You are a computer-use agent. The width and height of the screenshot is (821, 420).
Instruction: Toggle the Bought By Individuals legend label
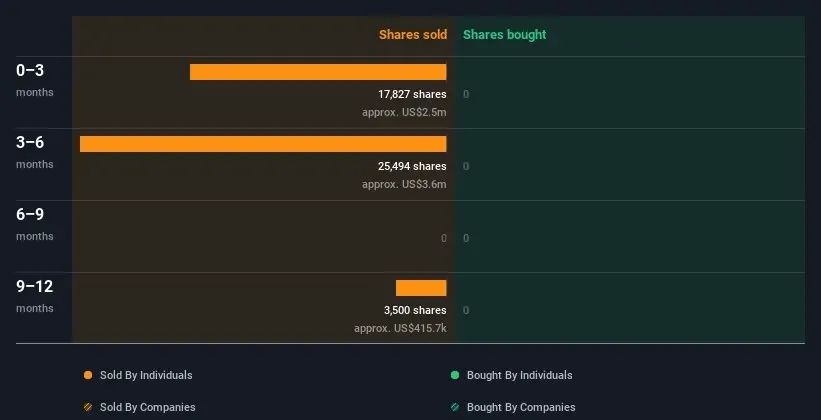[519, 375]
